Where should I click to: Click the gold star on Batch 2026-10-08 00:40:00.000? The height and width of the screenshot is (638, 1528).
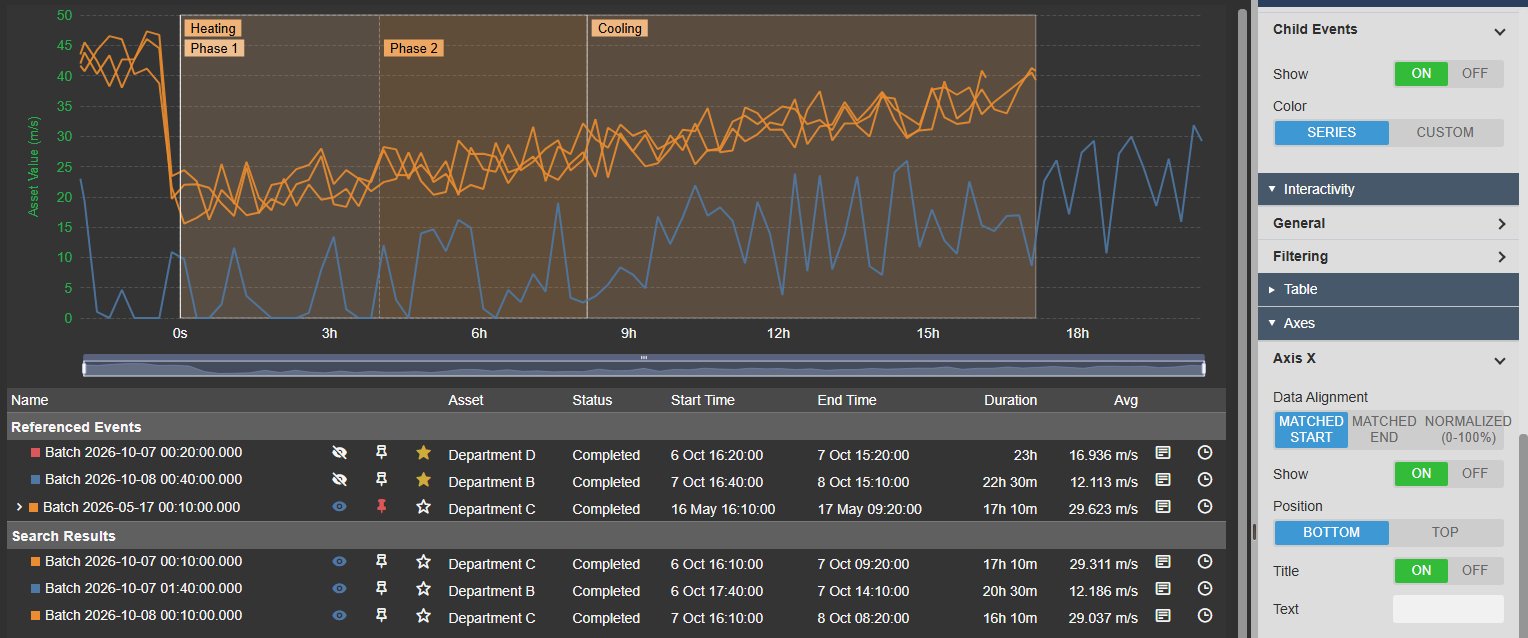pyautogui.click(x=423, y=480)
